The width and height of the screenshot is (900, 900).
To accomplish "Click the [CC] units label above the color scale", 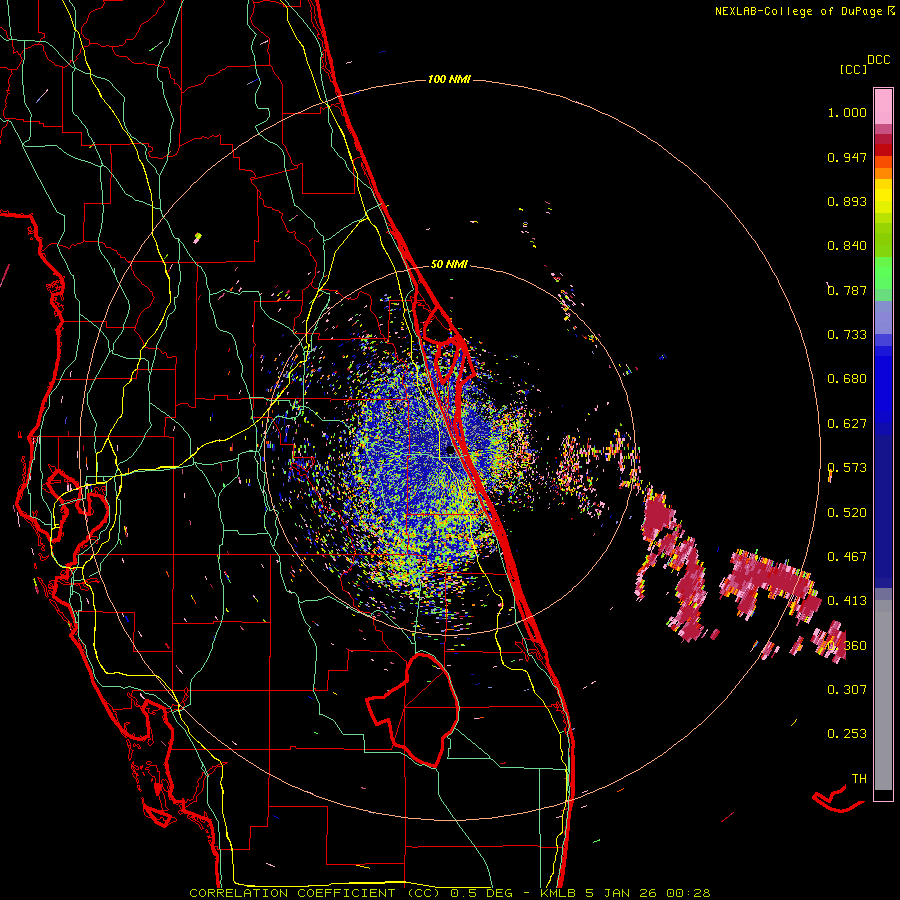I will (x=854, y=69).
